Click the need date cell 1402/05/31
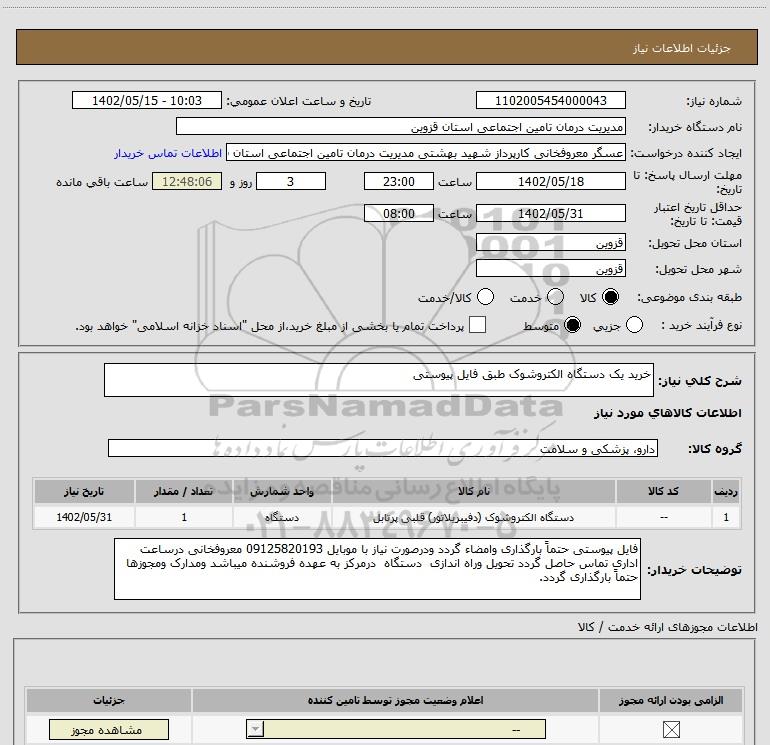Image resolution: width=770 pixels, height=745 pixels. pyautogui.click(x=84, y=517)
